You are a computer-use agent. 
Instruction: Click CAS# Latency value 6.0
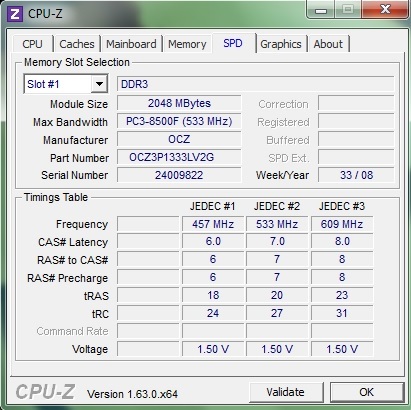coord(213,242)
